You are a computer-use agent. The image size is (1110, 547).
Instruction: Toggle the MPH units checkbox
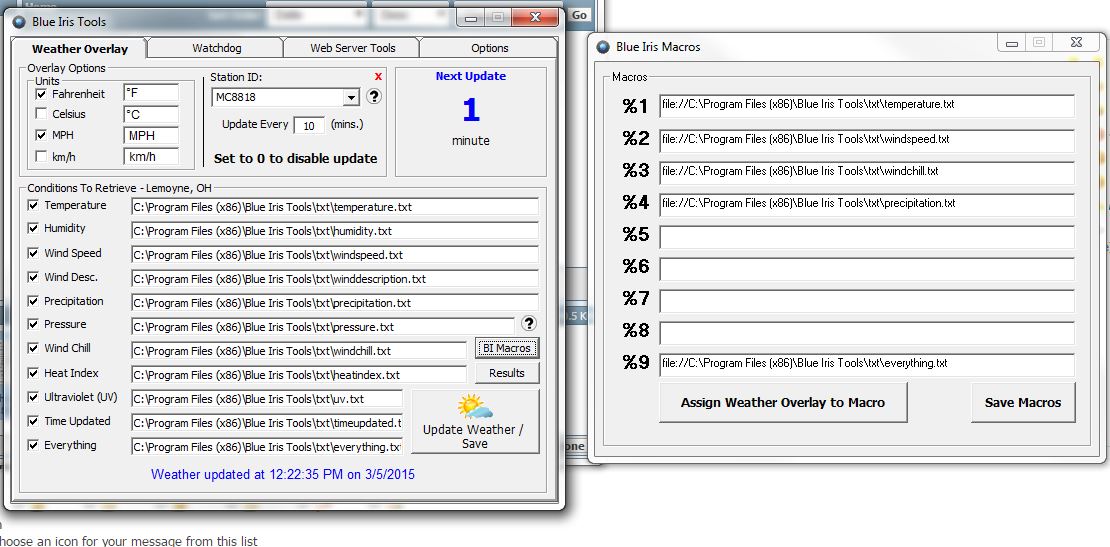click(41, 135)
